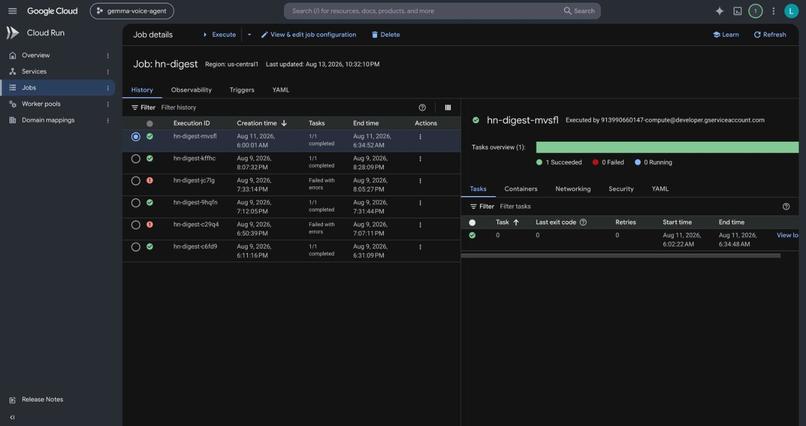
Task: Pin the Overview sidebar item
Action: tap(108, 55)
